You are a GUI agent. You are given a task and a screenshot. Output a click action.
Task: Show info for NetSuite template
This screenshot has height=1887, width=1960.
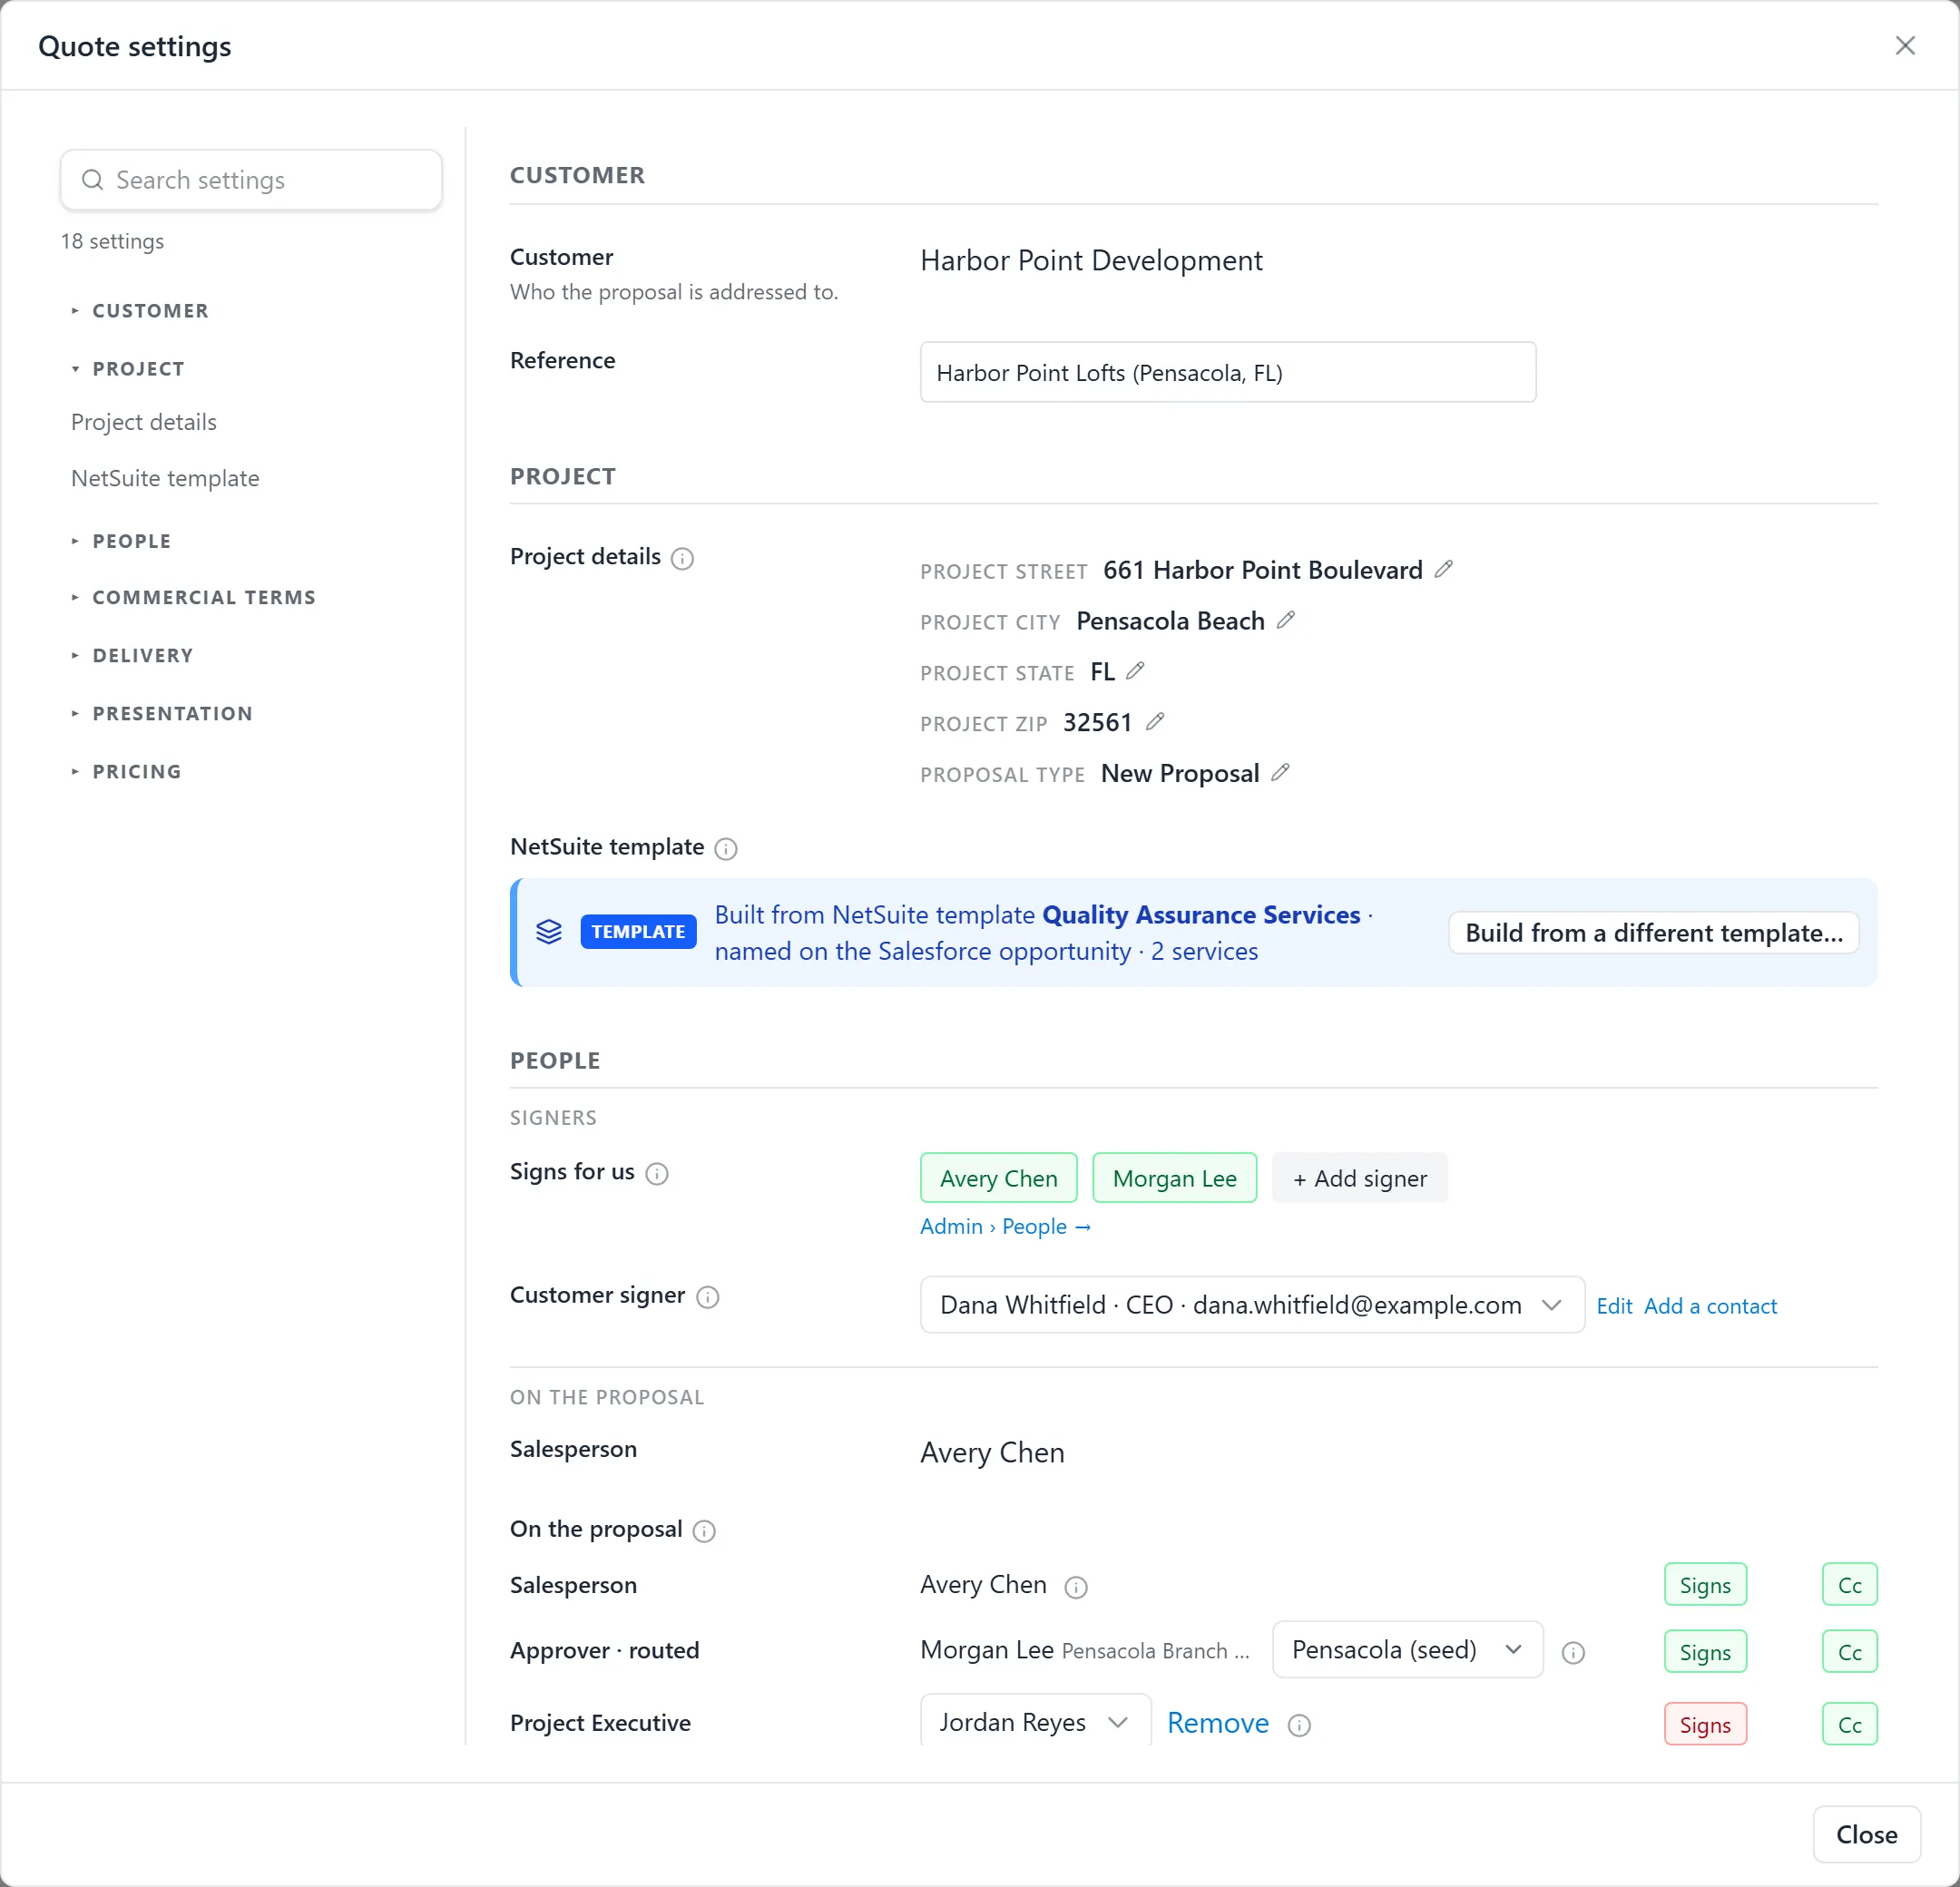(726, 849)
